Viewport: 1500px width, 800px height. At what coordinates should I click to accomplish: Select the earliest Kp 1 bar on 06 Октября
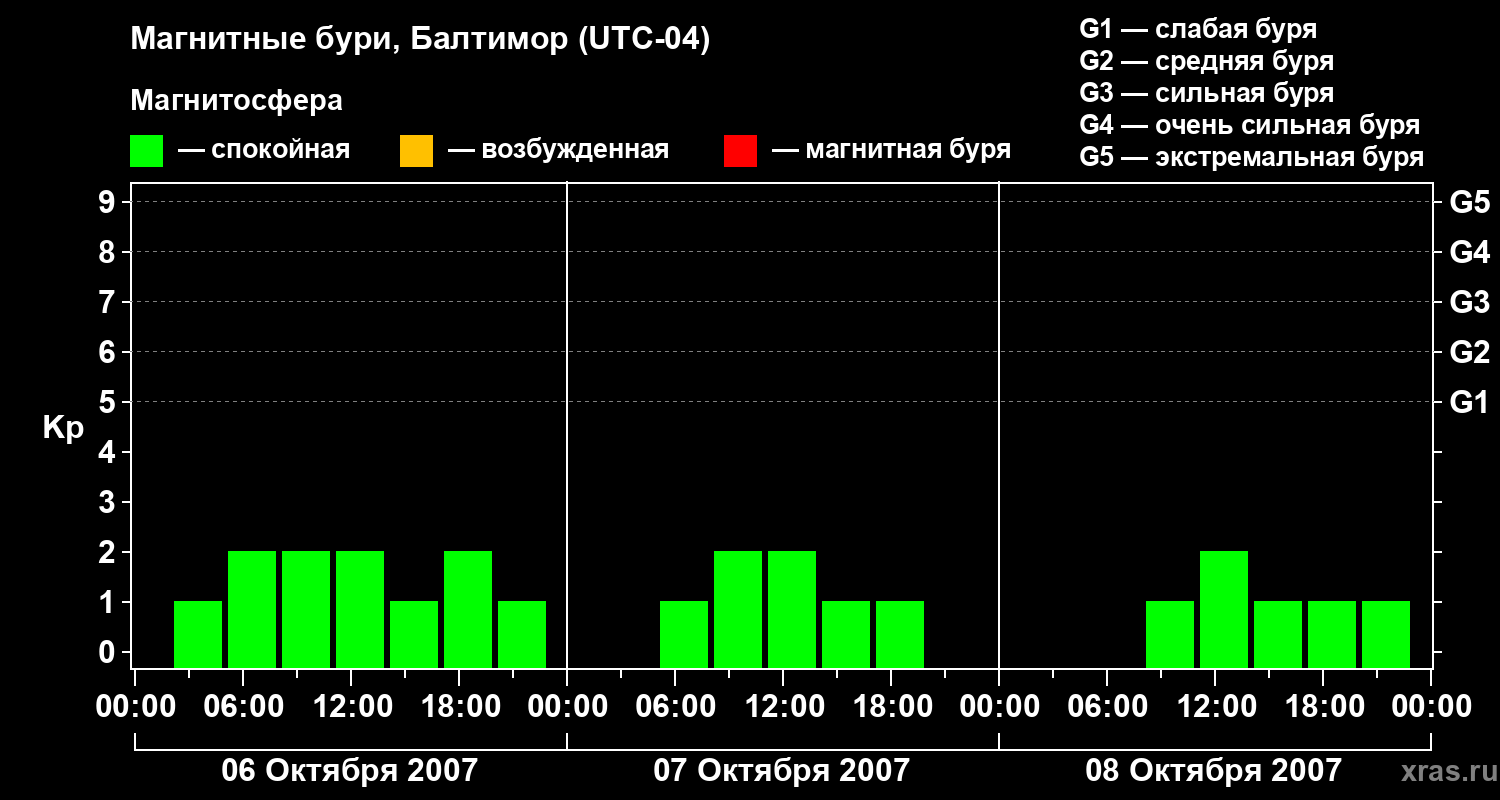198,634
